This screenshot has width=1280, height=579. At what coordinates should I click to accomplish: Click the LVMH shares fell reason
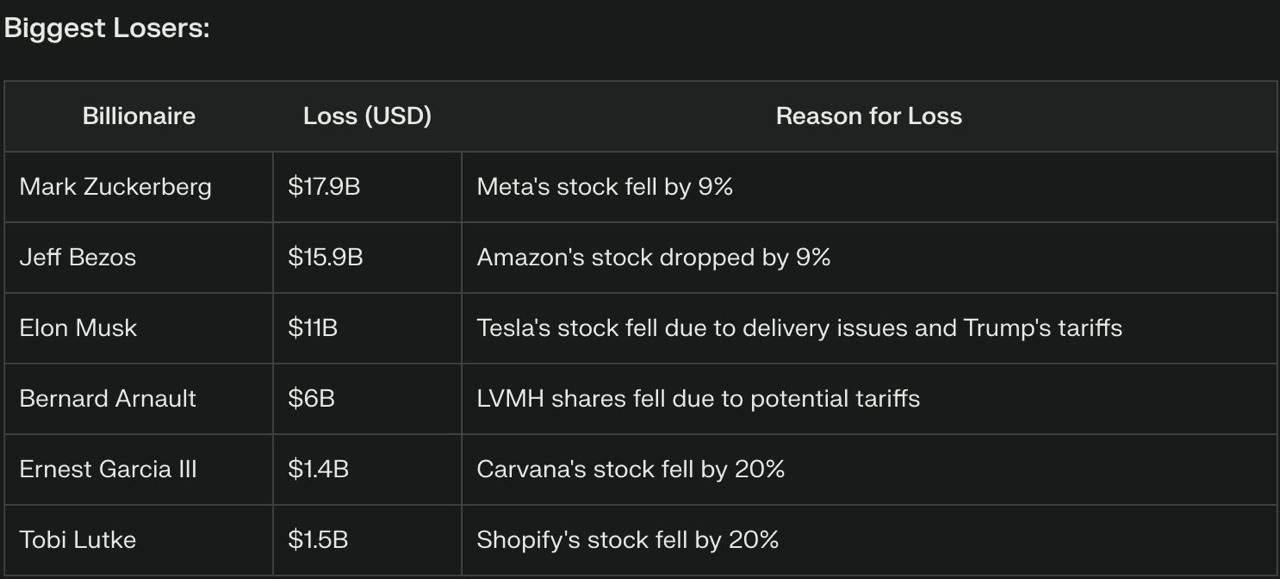coord(698,398)
